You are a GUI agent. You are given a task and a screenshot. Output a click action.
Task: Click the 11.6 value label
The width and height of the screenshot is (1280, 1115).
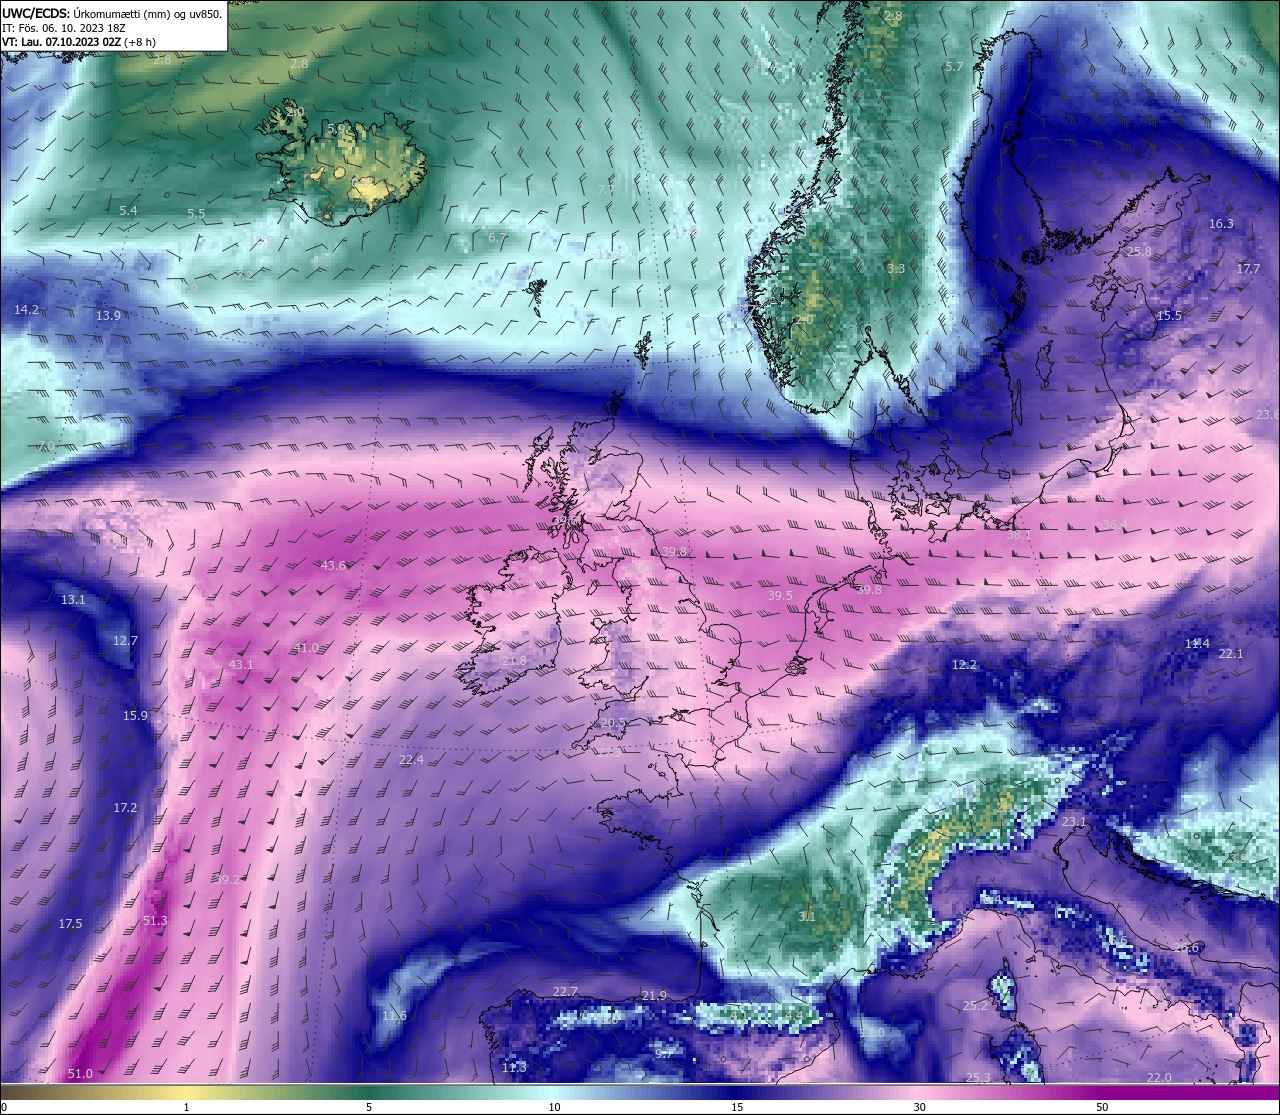coord(394,1016)
